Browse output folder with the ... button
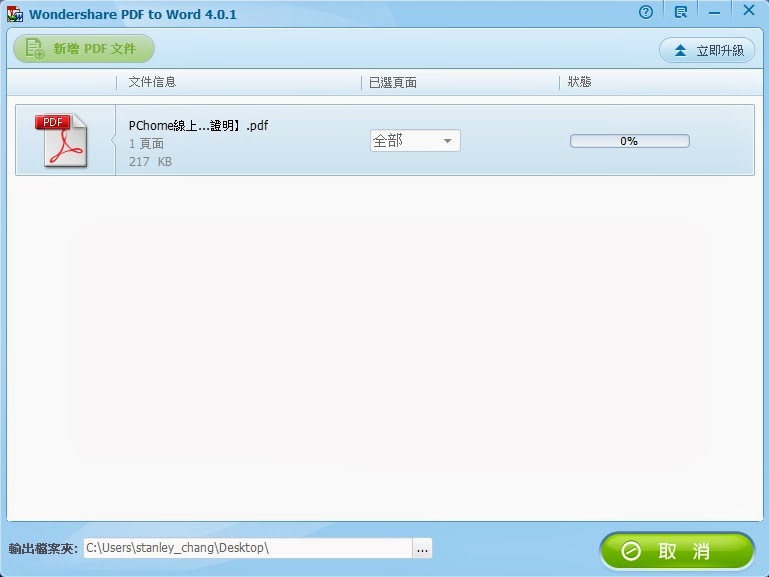The height and width of the screenshot is (577, 769). 422,548
